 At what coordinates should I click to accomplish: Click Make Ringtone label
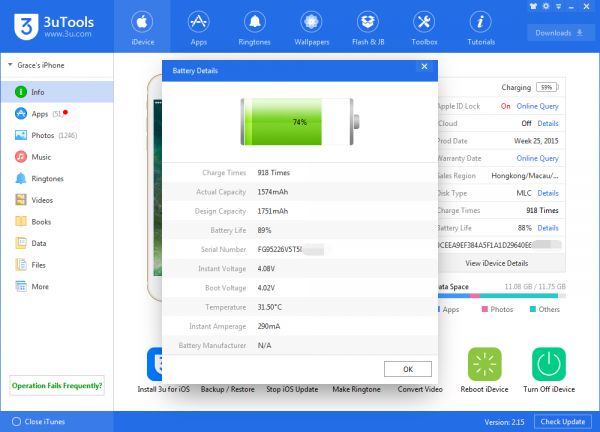click(x=356, y=389)
